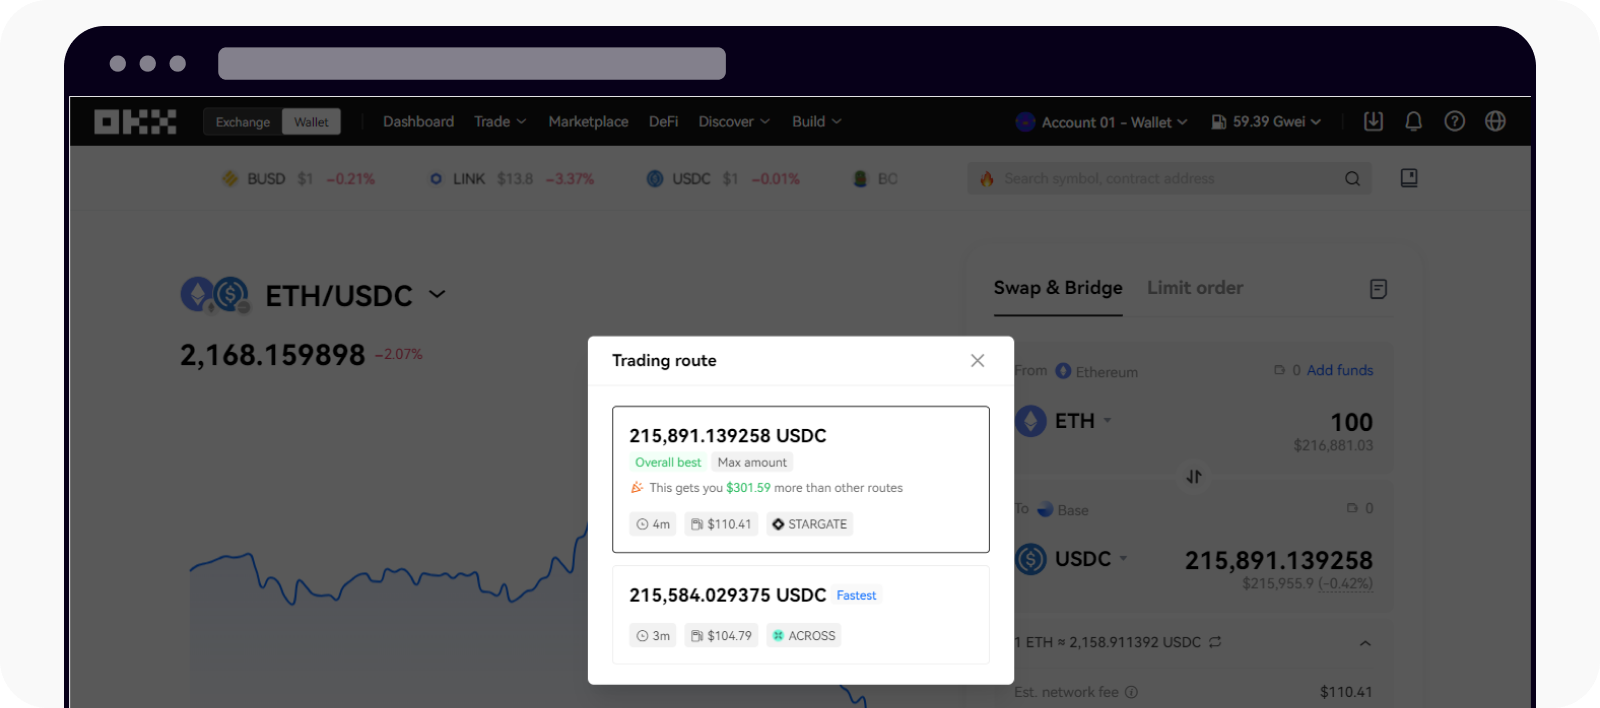Click the From amount field showing 100
1600x708 pixels.
(x=1351, y=422)
